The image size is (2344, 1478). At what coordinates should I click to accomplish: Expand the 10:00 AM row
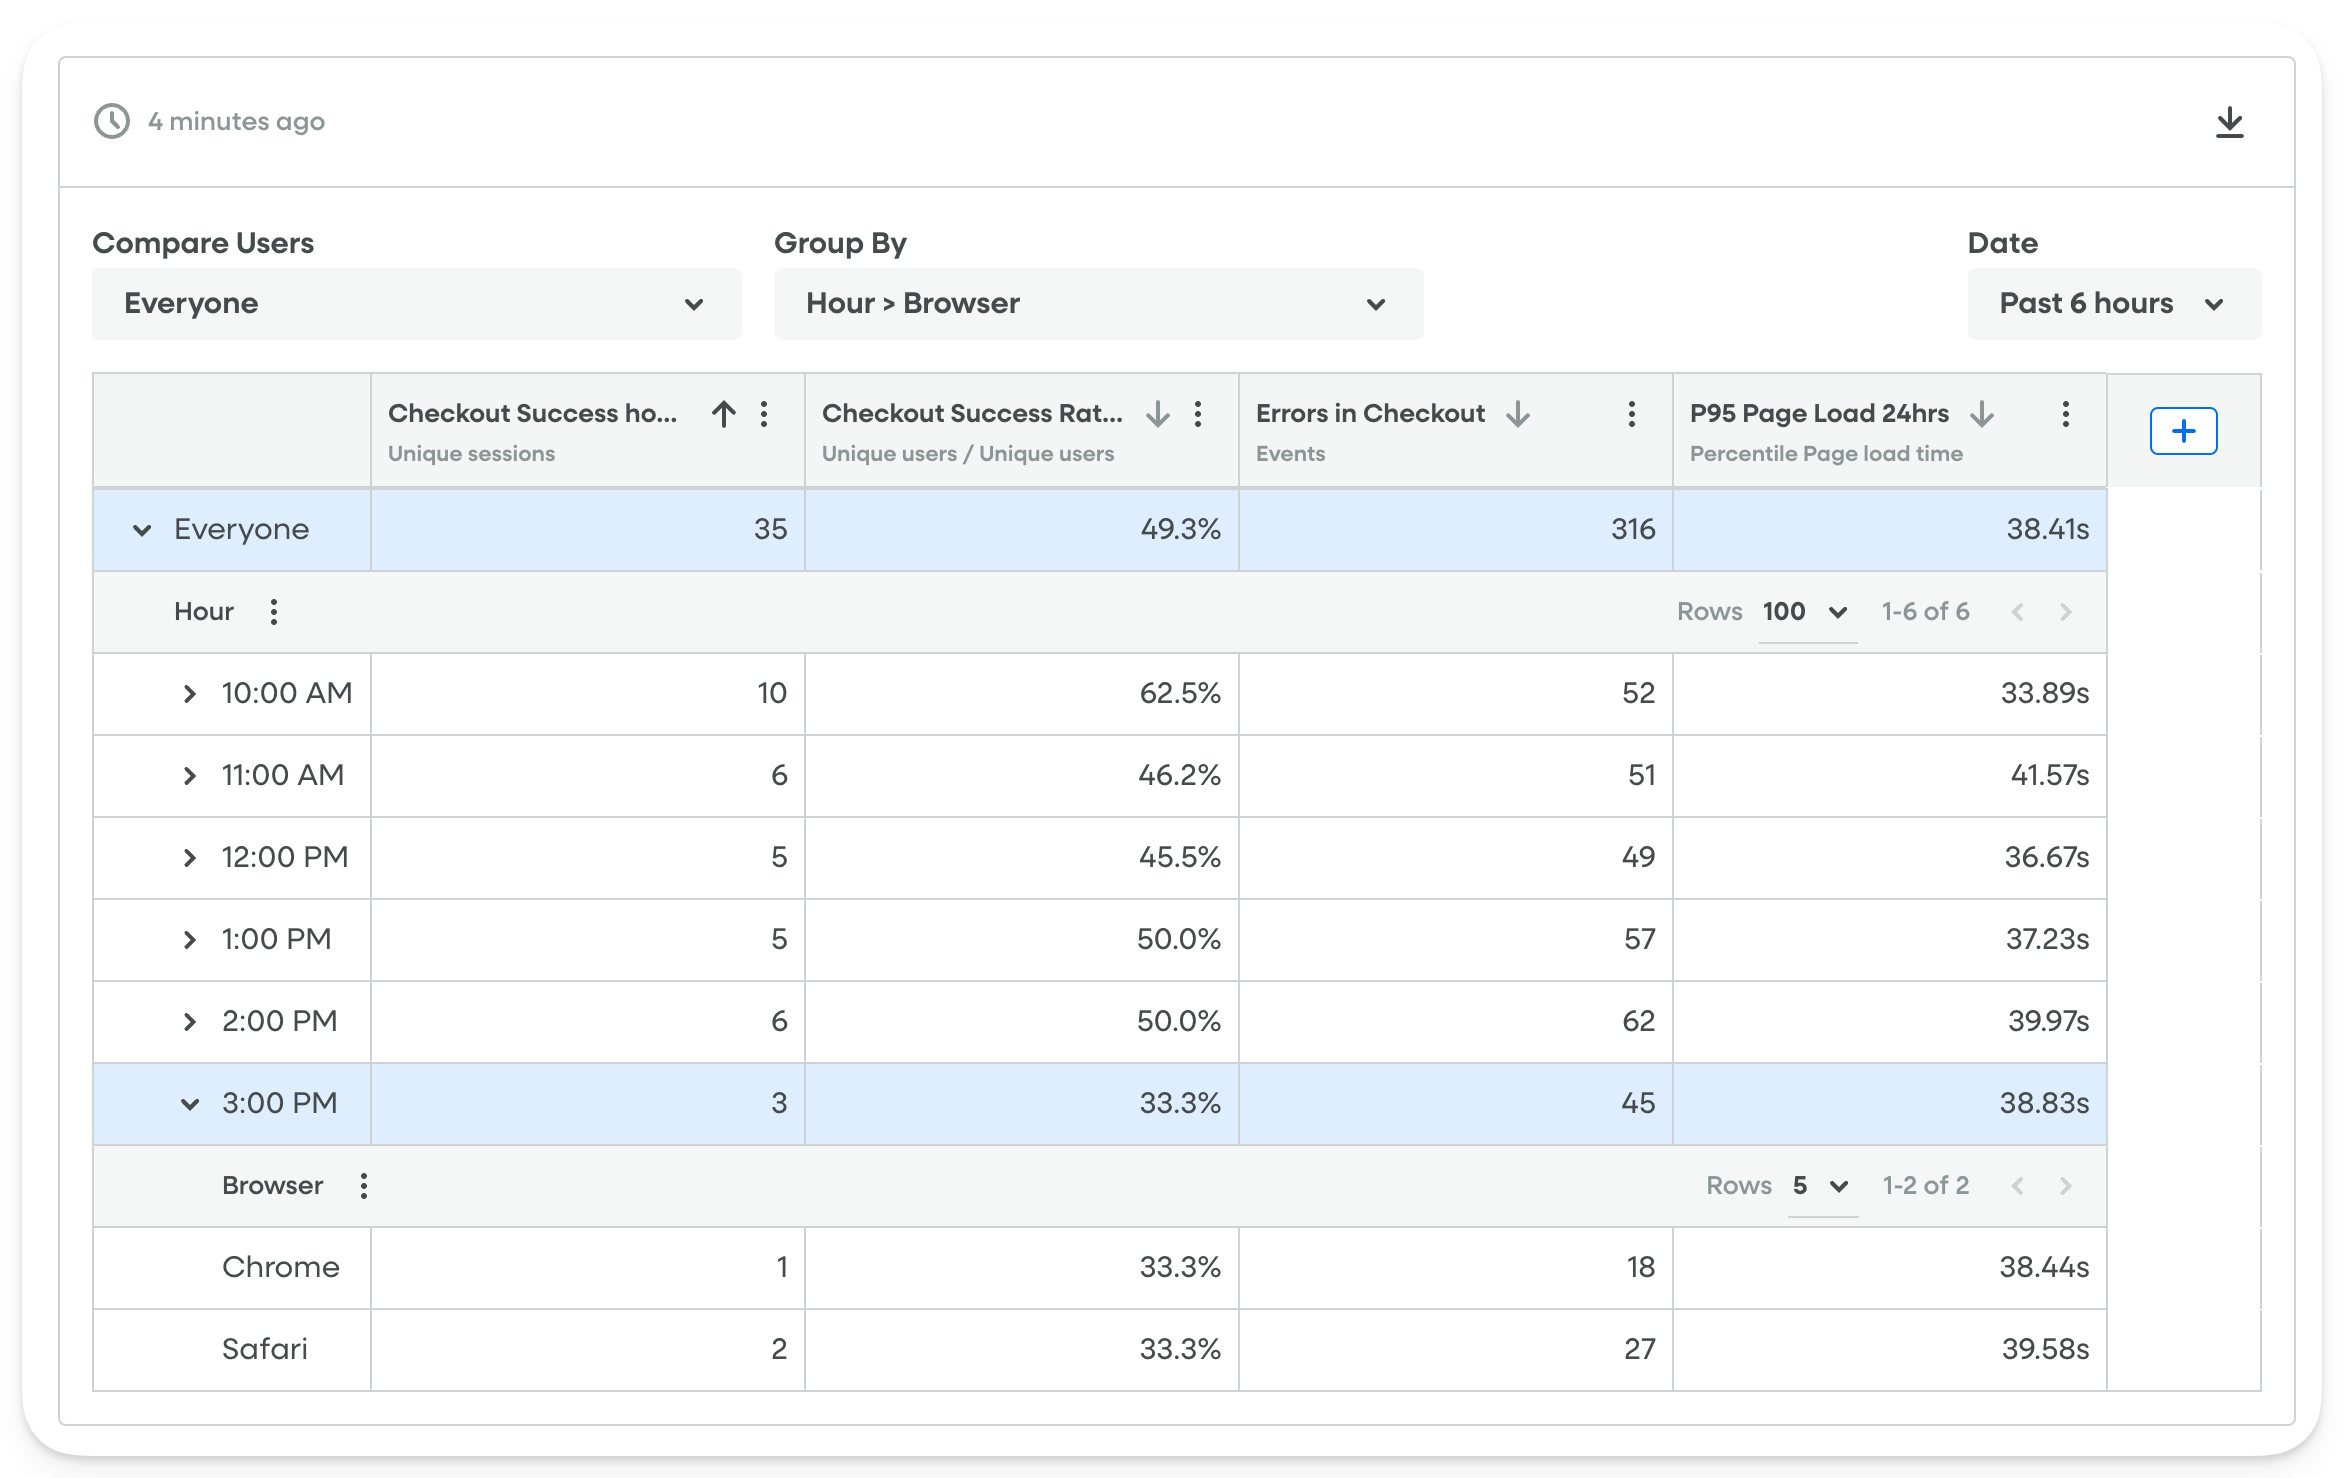point(190,693)
